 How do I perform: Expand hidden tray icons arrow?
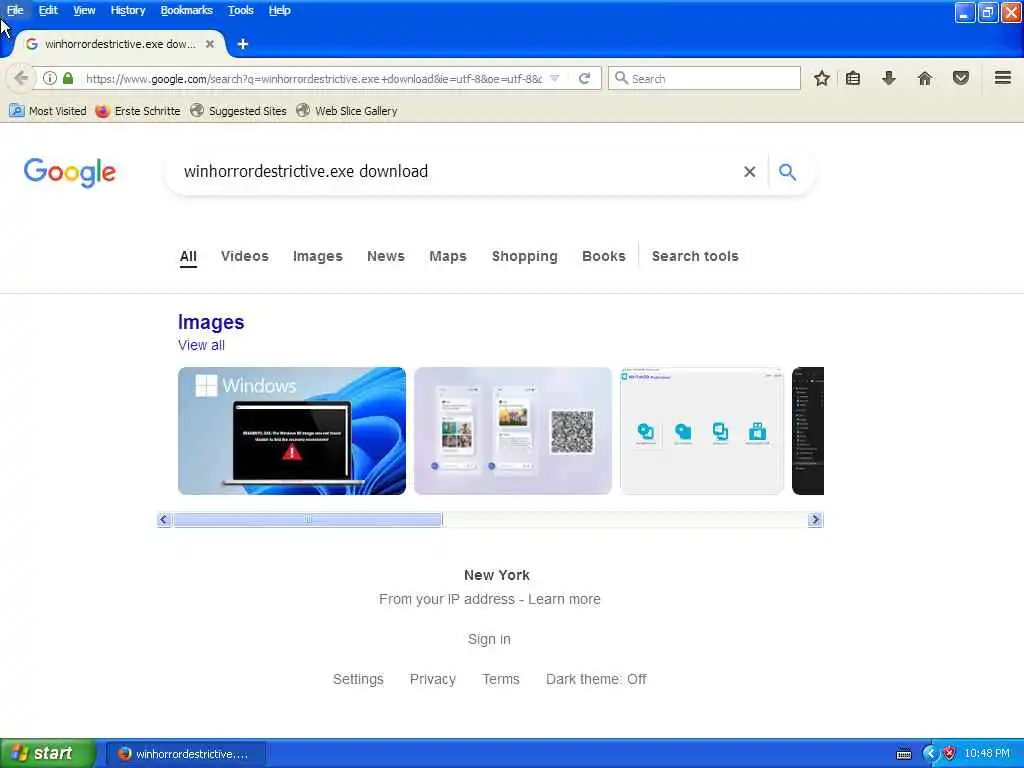coord(930,754)
